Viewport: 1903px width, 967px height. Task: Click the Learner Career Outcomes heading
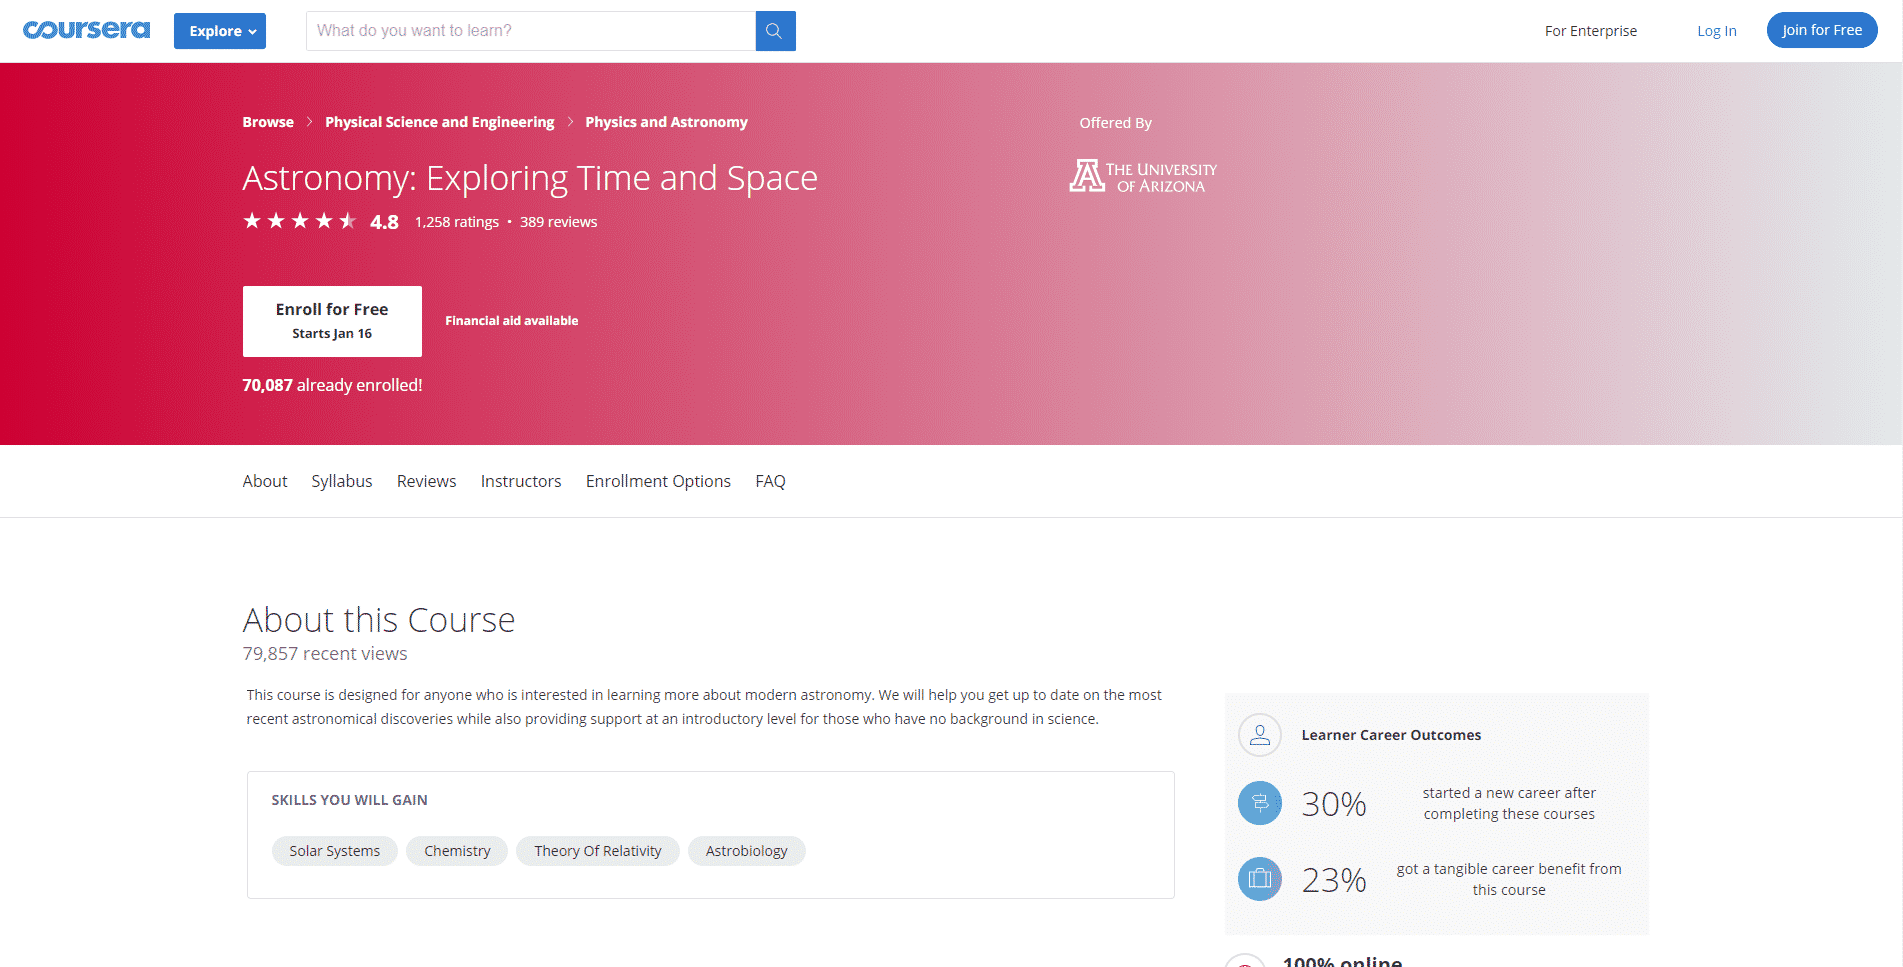[x=1391, y=735]
